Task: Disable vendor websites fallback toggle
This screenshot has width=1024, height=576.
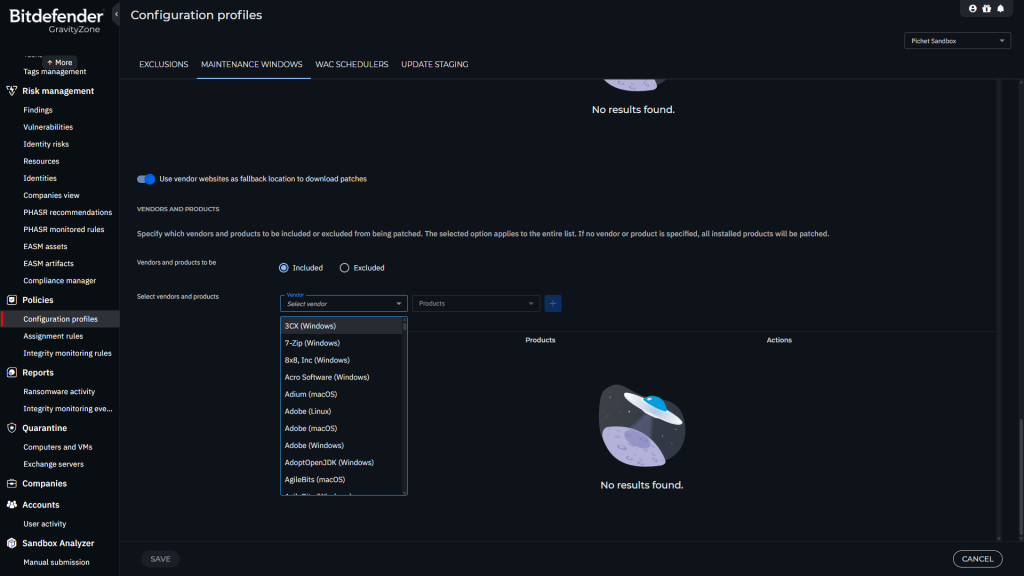Action: coord(147,179)
